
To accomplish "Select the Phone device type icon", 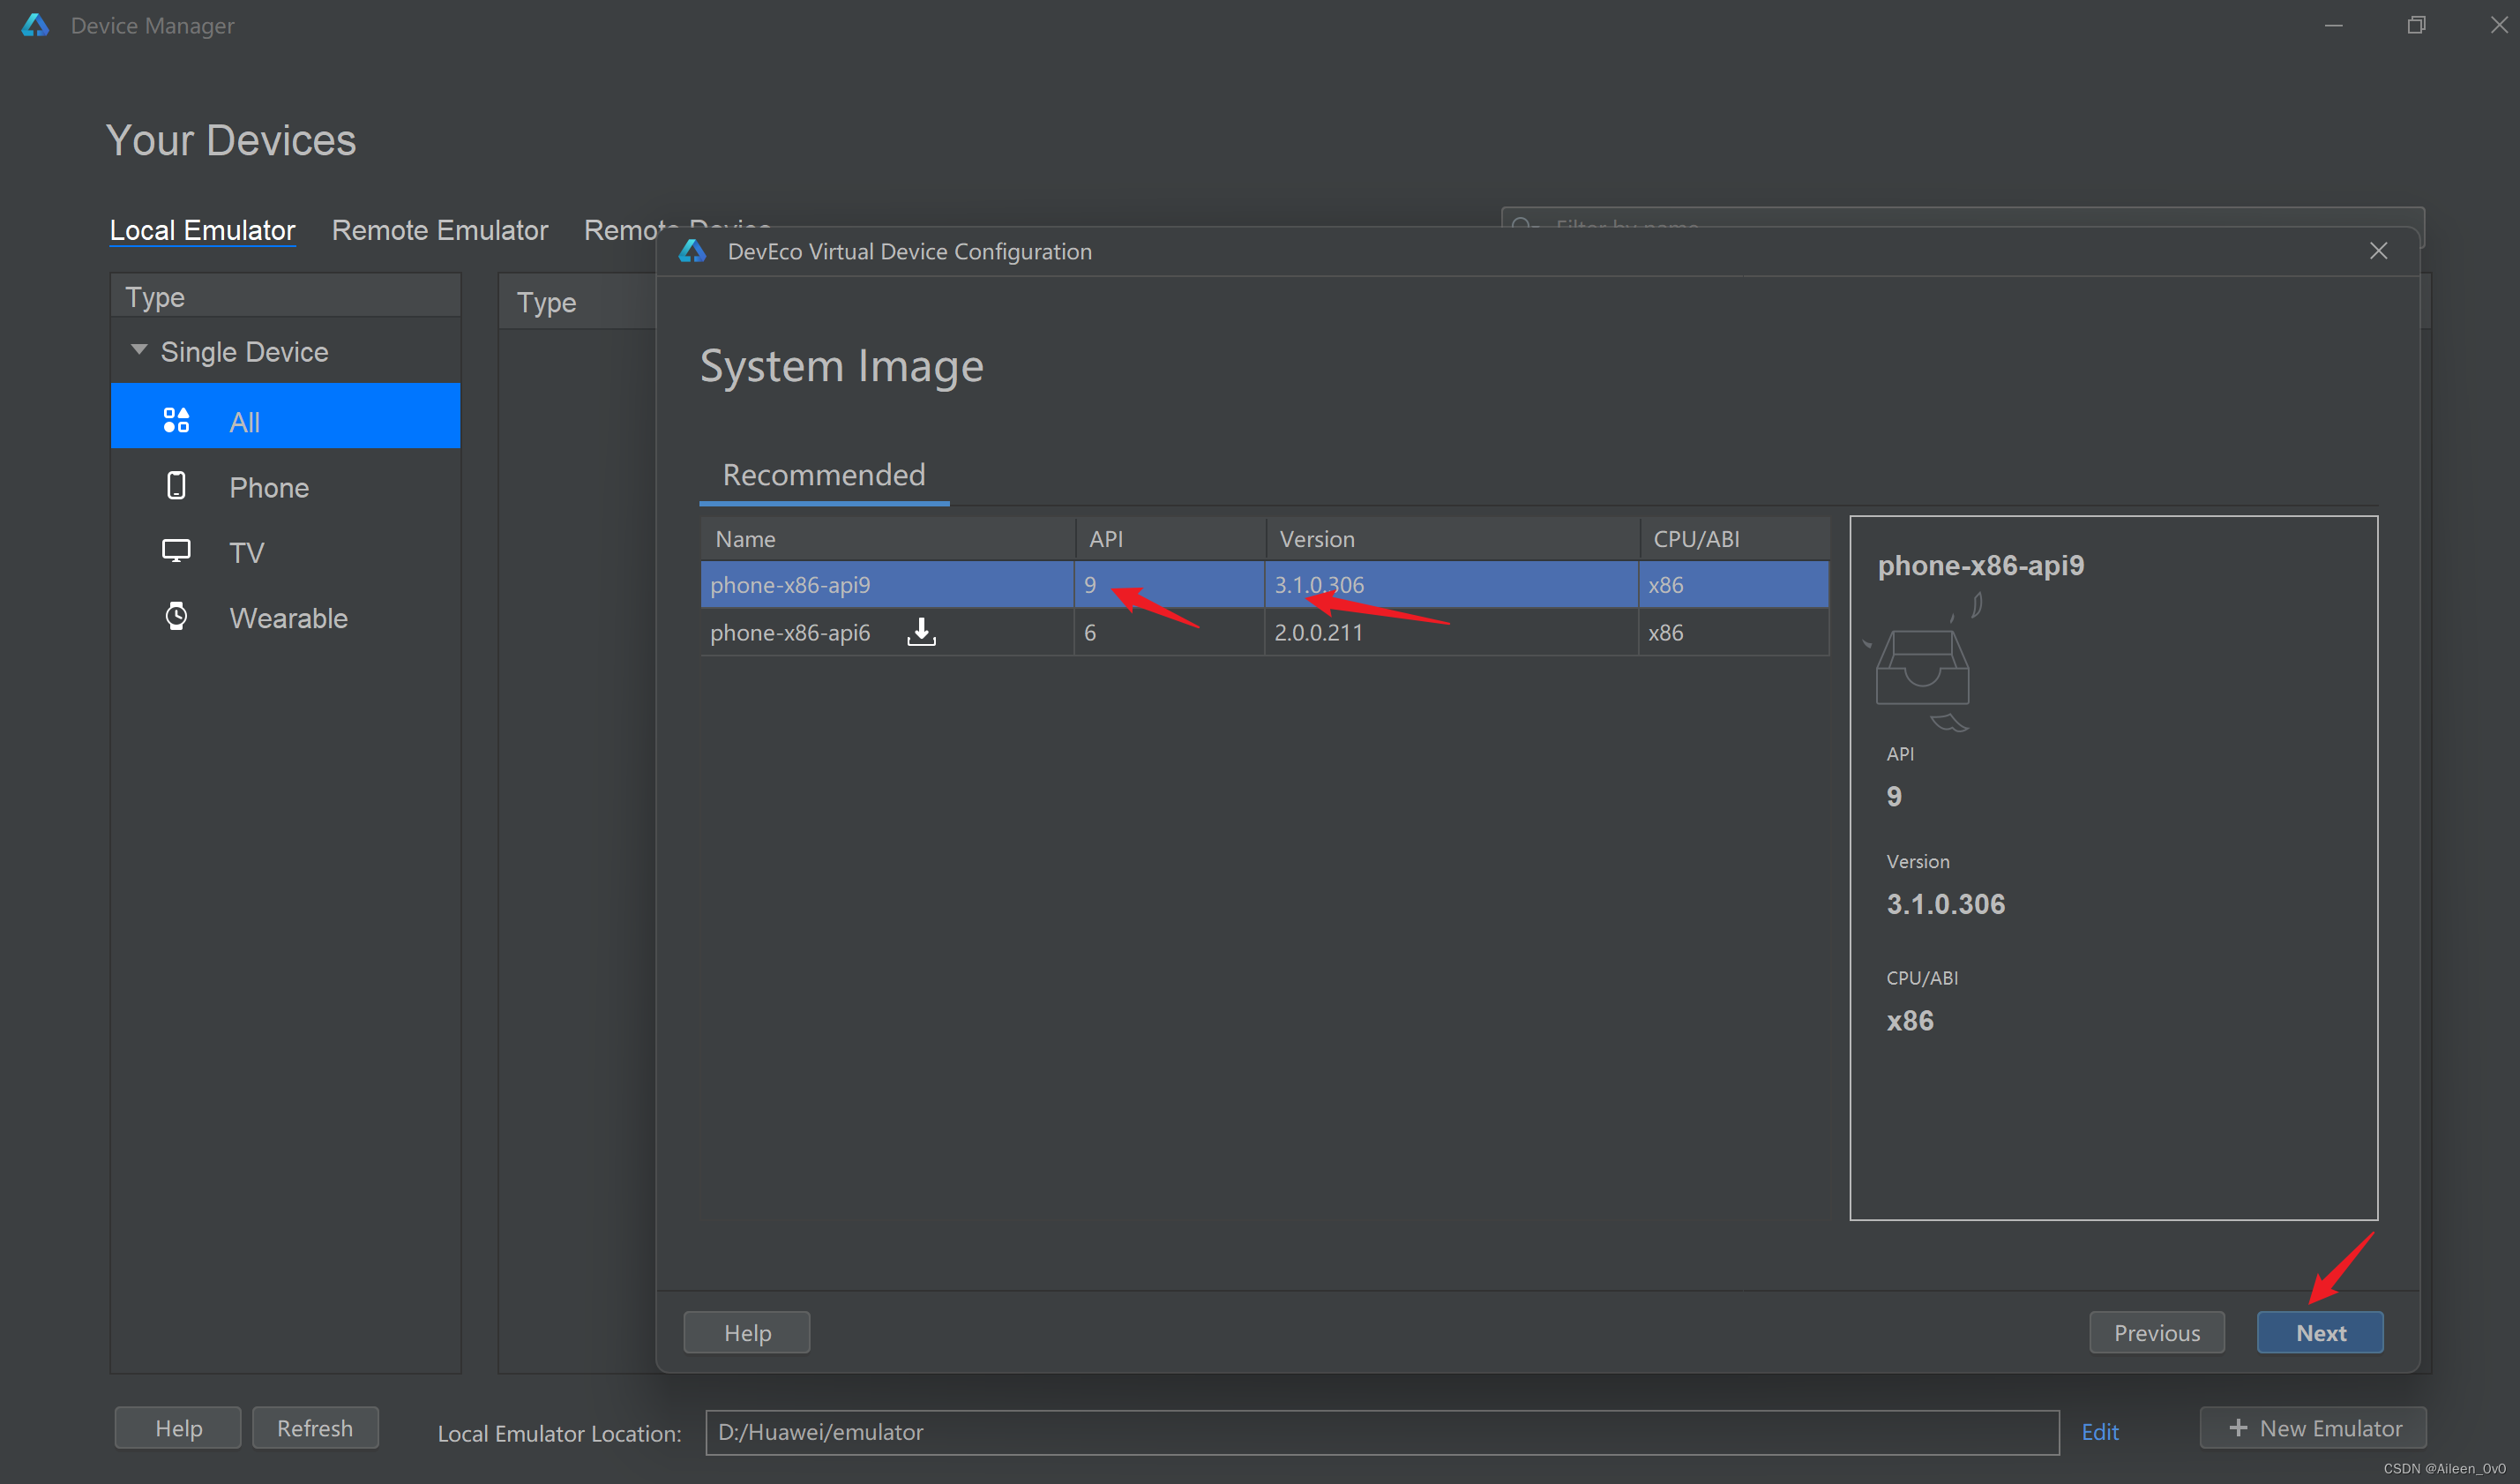I will (176, 487).
